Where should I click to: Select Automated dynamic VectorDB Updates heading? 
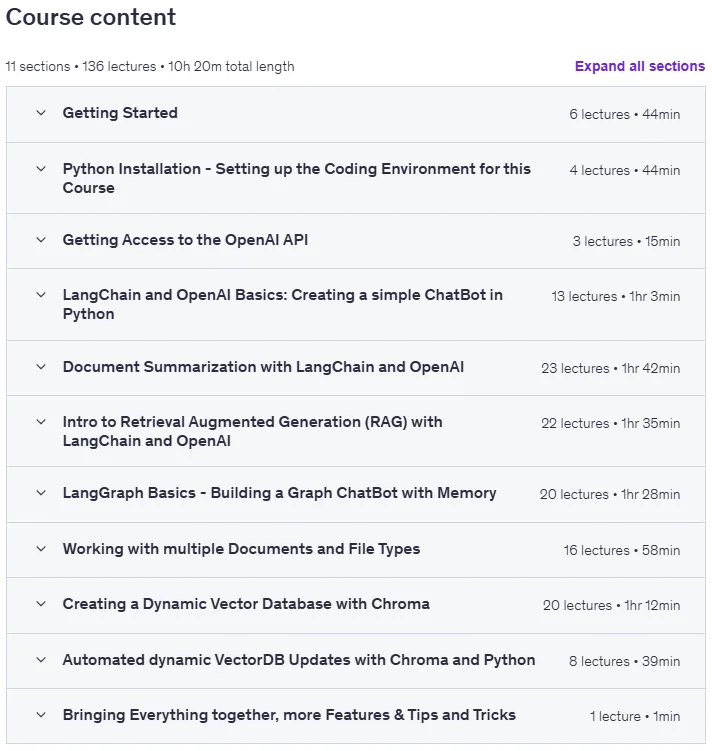(x=299, y=660)
